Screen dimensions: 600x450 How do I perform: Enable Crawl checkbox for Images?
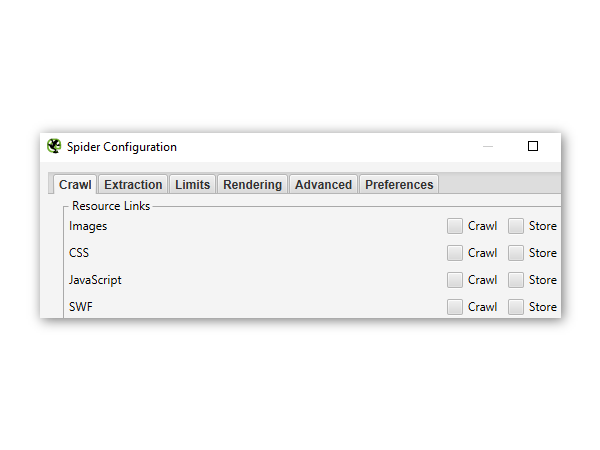[x=455, y=226]
